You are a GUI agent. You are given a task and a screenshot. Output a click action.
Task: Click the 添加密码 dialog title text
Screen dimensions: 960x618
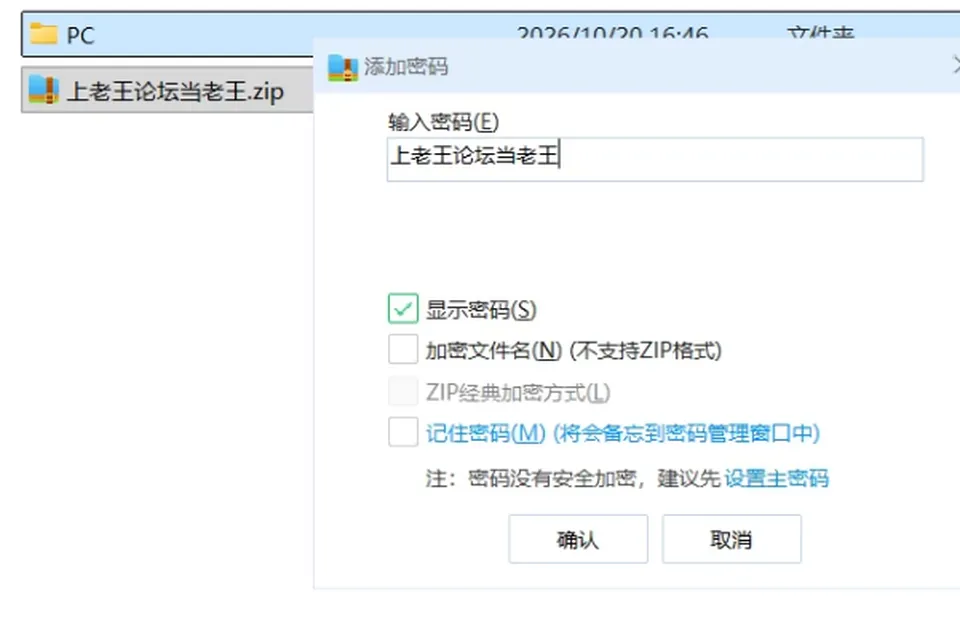click(406, 66)
